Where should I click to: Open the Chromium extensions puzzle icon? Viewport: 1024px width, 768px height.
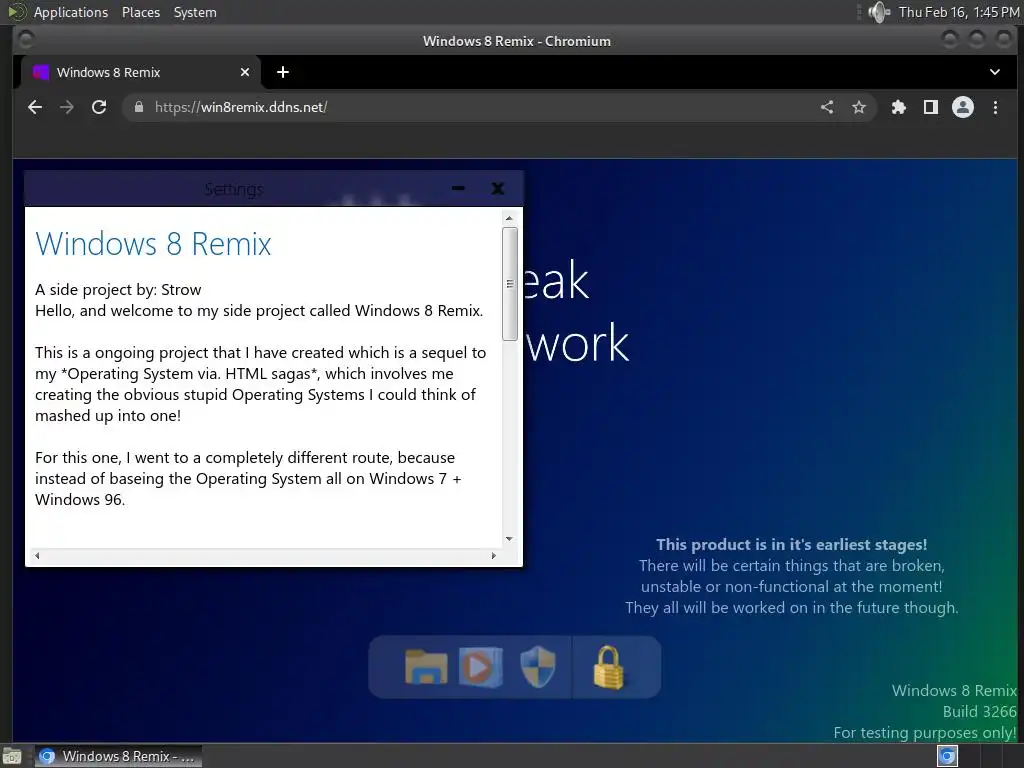[899, 107]
